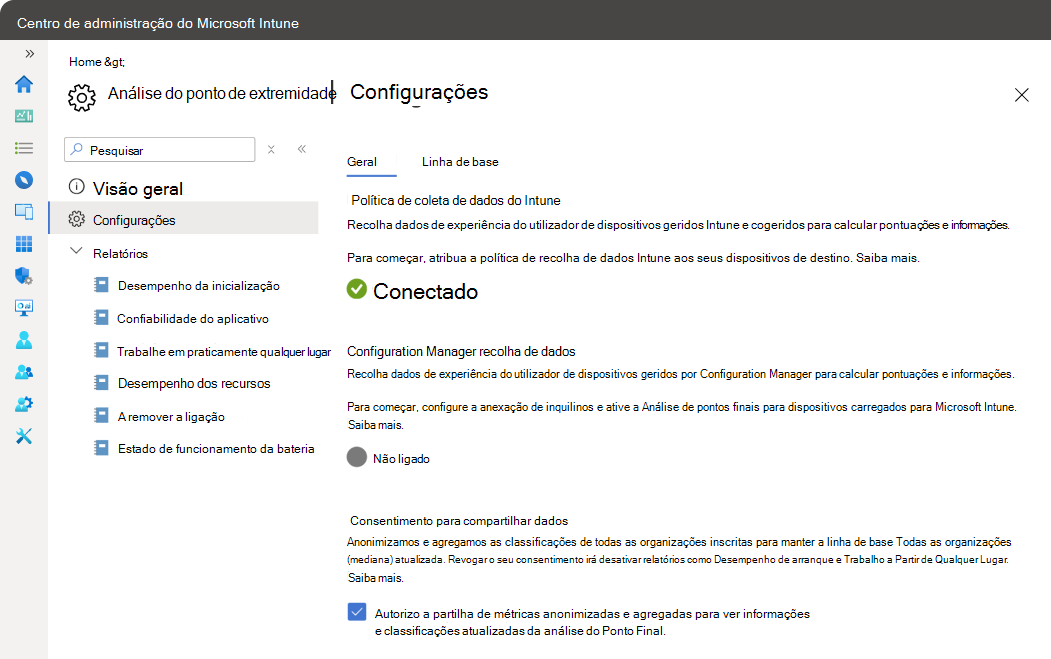Open the Desempenho dos recursos report
The image size is (1051, 659).
point(194,383)
